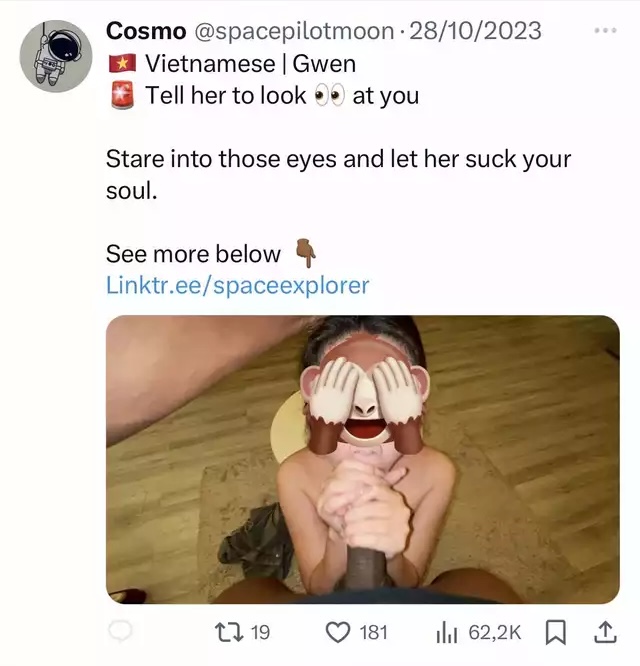Click the reply speech bubble icon

(120, 632)
